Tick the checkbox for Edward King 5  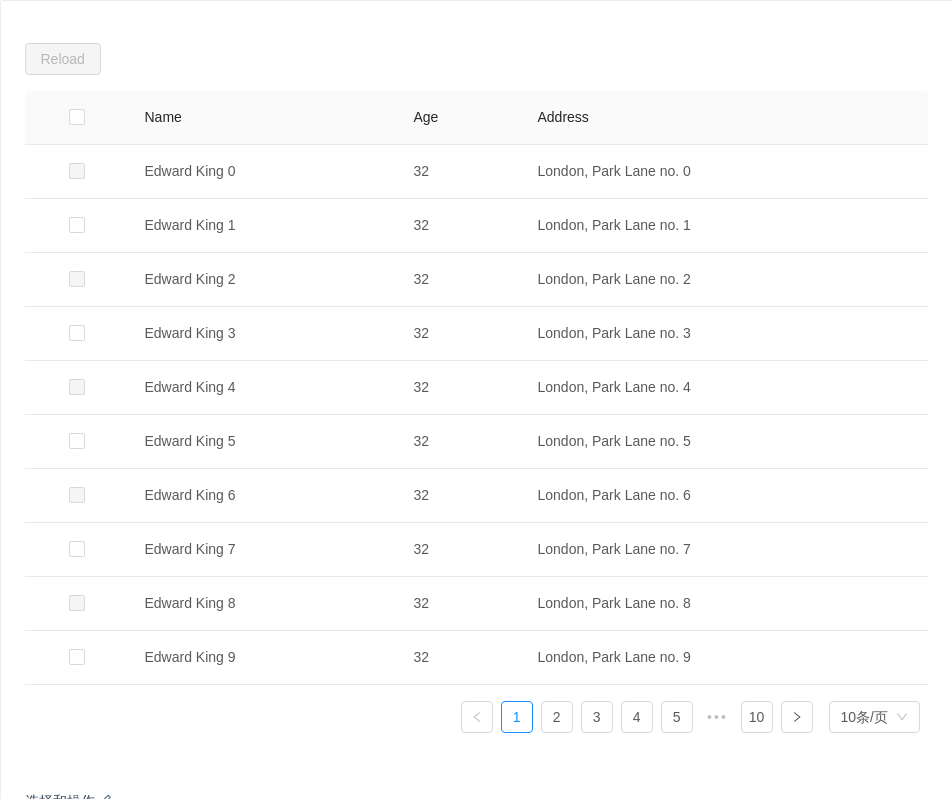click(77, 441)
